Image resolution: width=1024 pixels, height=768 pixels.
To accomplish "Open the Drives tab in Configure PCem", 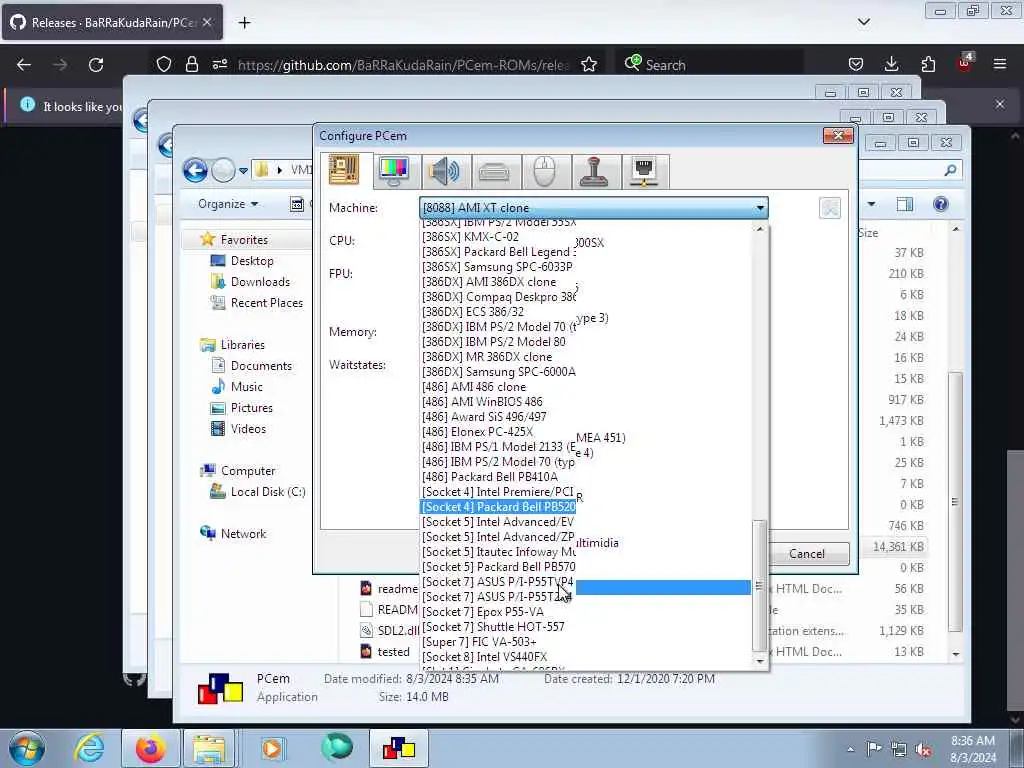I will coord(494,171).
